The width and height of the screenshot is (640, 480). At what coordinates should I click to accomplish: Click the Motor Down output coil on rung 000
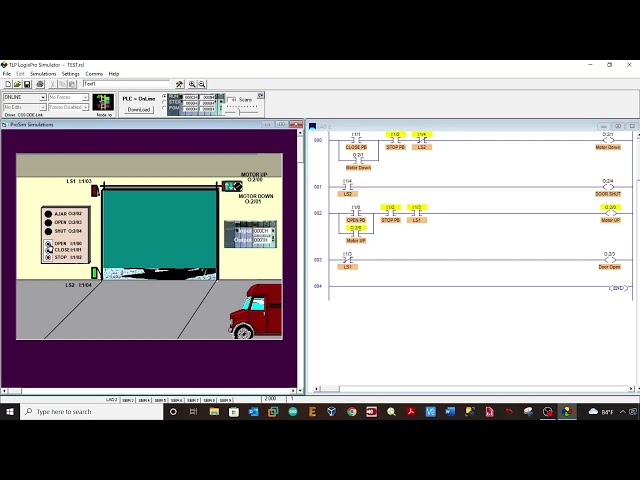[x=608, y=141]
